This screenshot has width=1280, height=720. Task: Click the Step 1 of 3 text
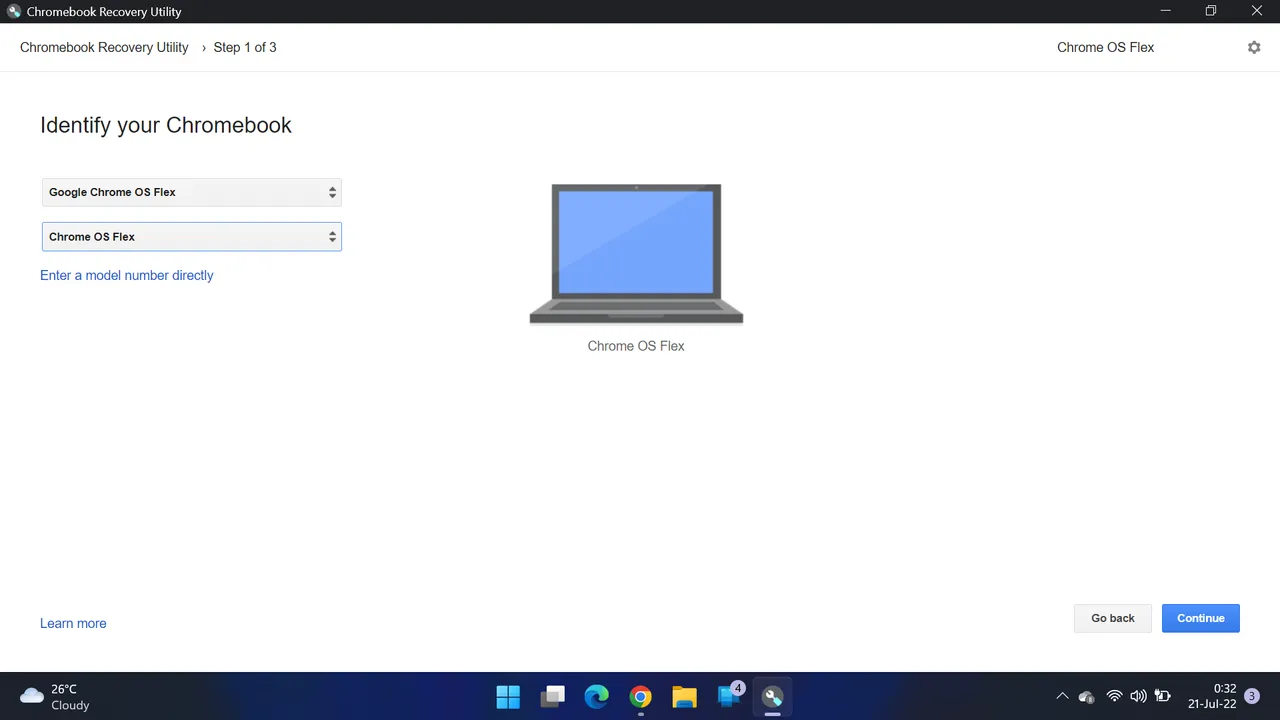pos(245,47)
